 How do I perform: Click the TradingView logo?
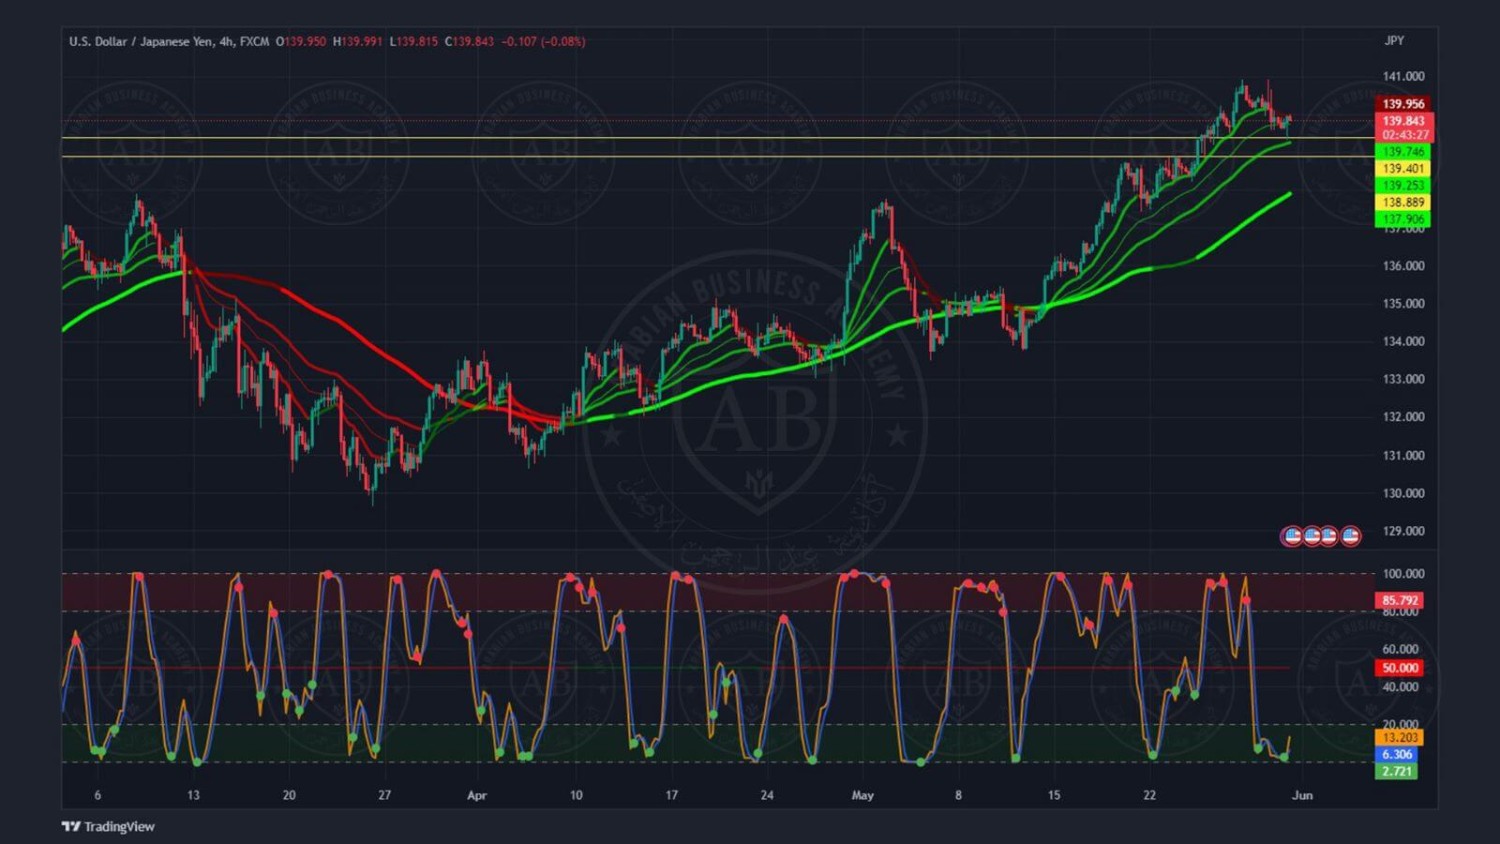108,826
